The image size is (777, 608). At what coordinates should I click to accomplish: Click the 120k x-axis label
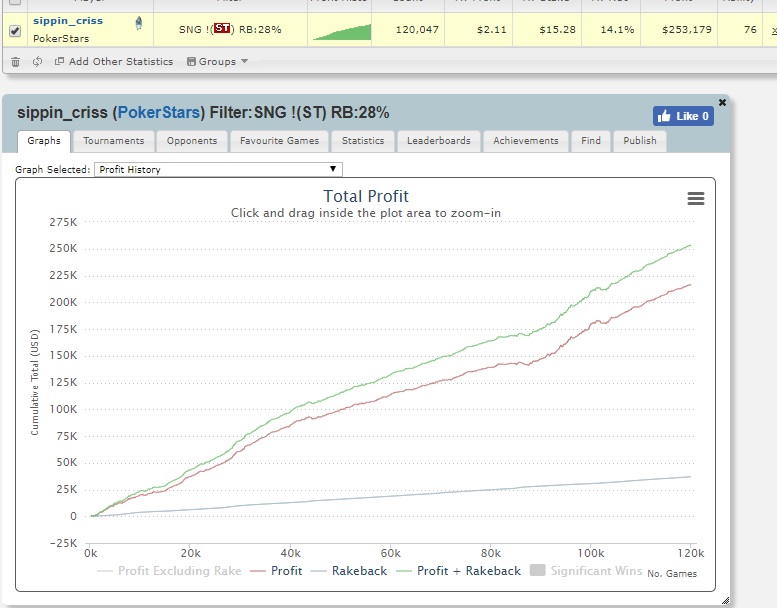click(x=691, y=553)
